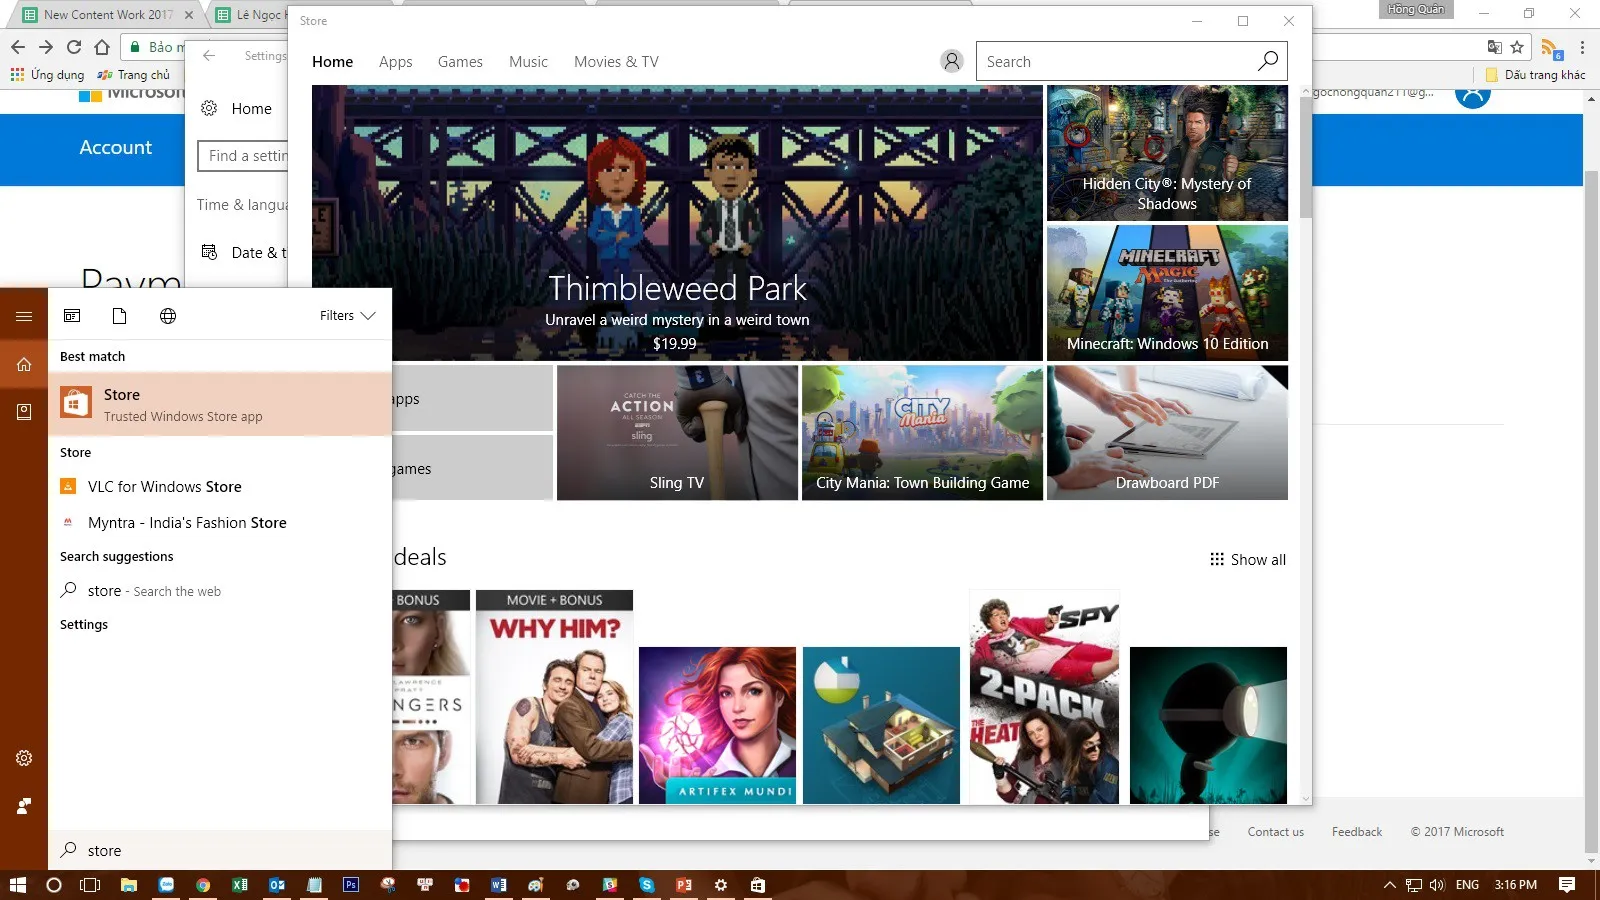This screenshot has height=900, width=1600.
Task: Open Photoshop from the taskbar
Action: (351, 885)
